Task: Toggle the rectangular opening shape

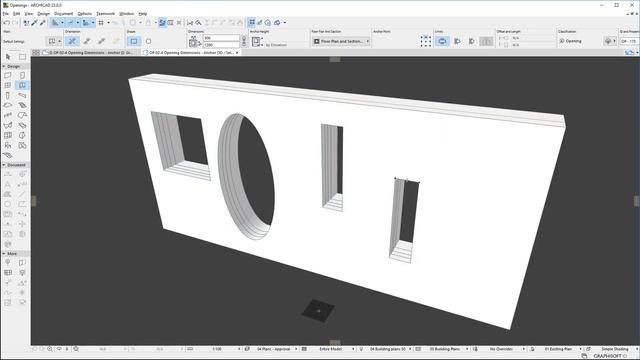Action: tap(134, 41)
